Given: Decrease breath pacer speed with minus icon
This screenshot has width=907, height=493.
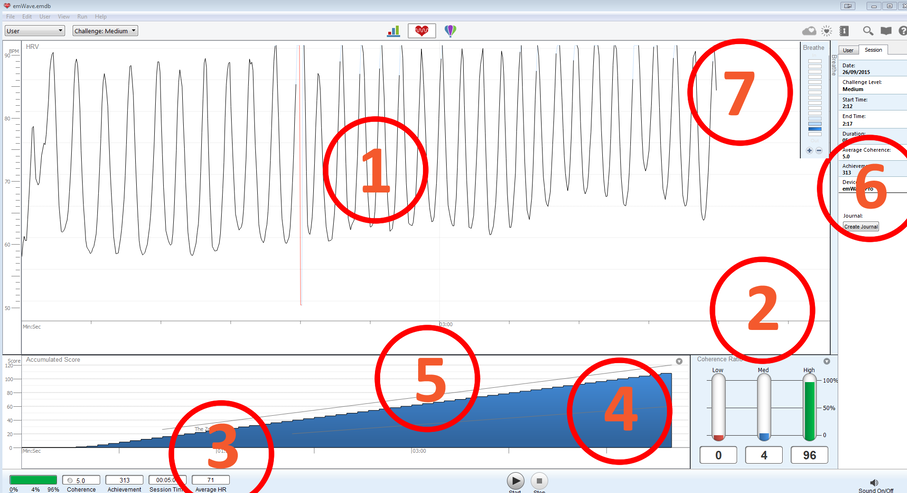Looking at the screenshot, I should point(819,150).
